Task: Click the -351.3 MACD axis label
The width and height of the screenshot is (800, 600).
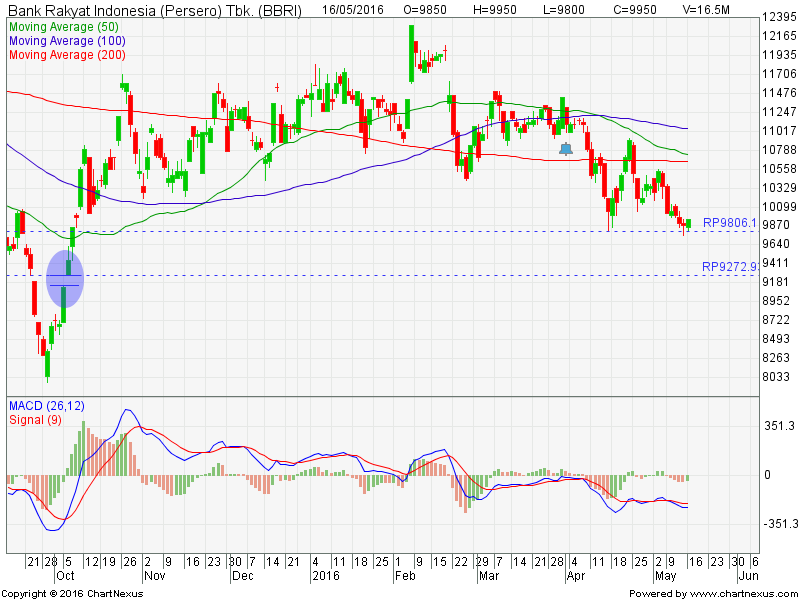Action: [779, 524]
